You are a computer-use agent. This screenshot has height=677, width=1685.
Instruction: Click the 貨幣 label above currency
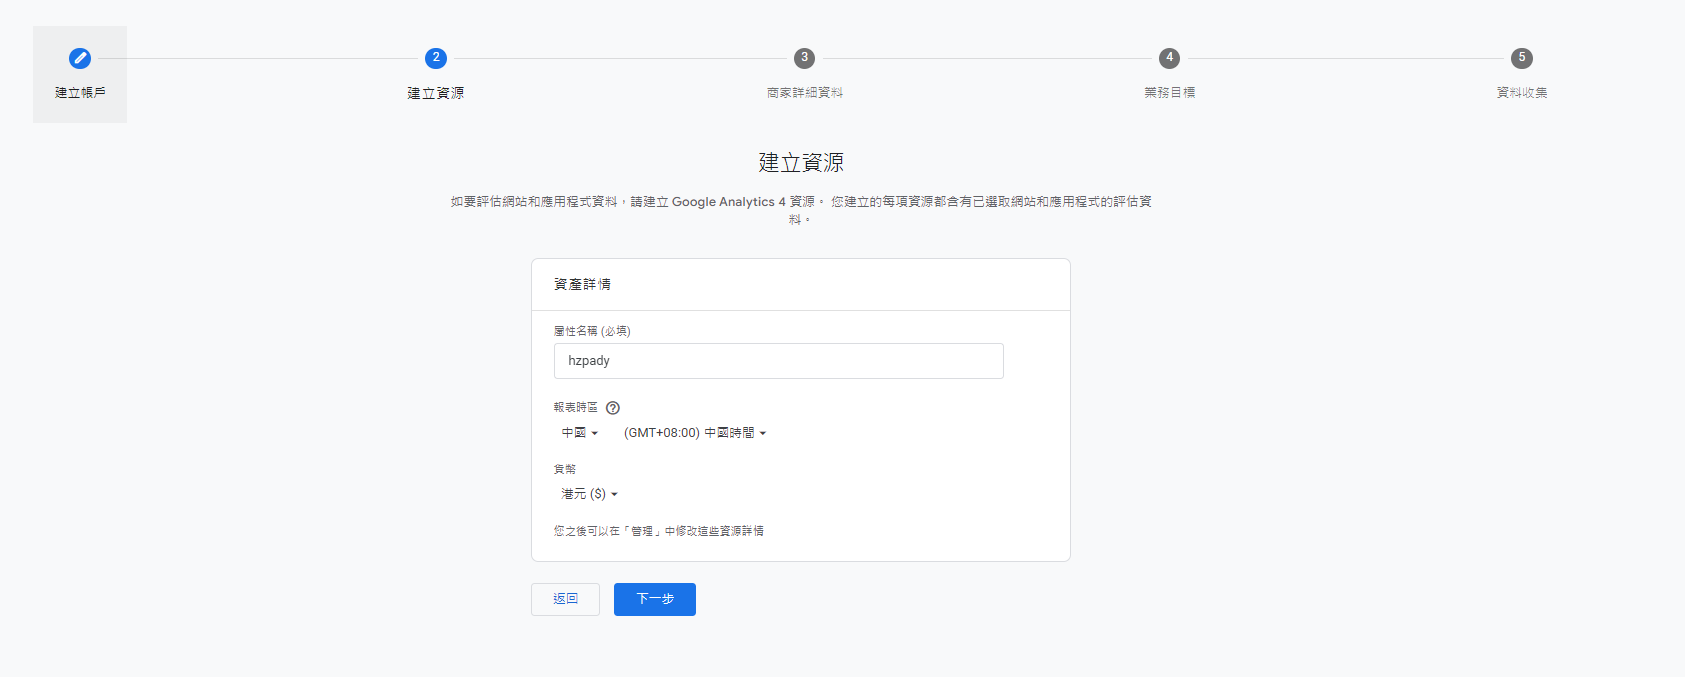click(x=565, y=469)
